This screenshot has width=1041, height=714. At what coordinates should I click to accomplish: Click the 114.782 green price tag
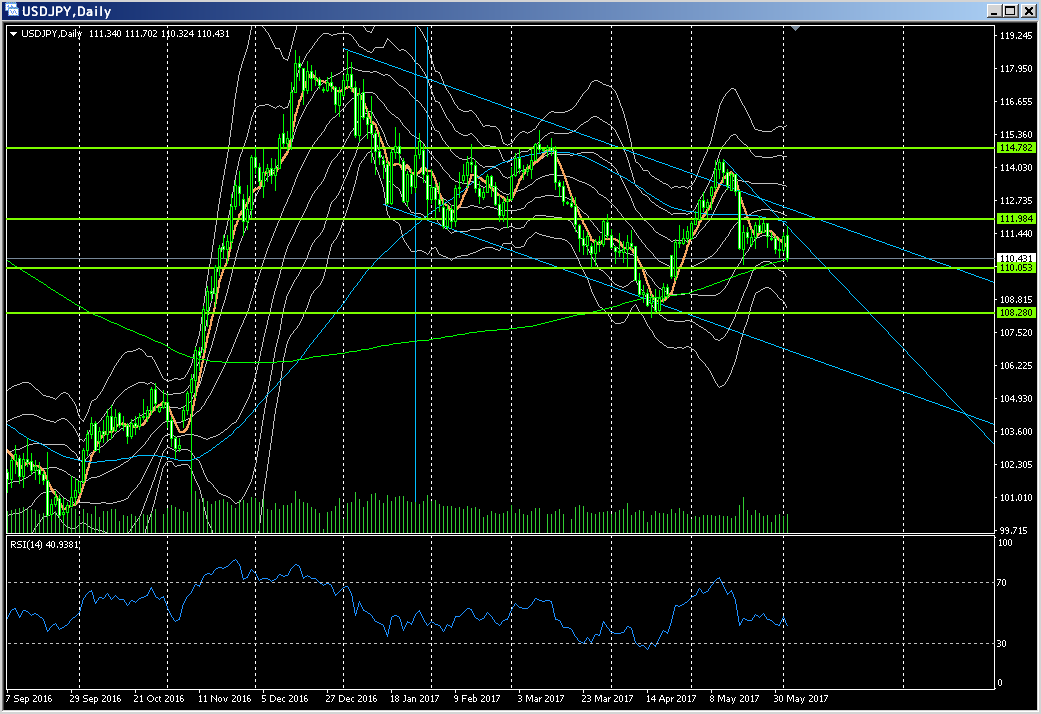(1015, 147)
